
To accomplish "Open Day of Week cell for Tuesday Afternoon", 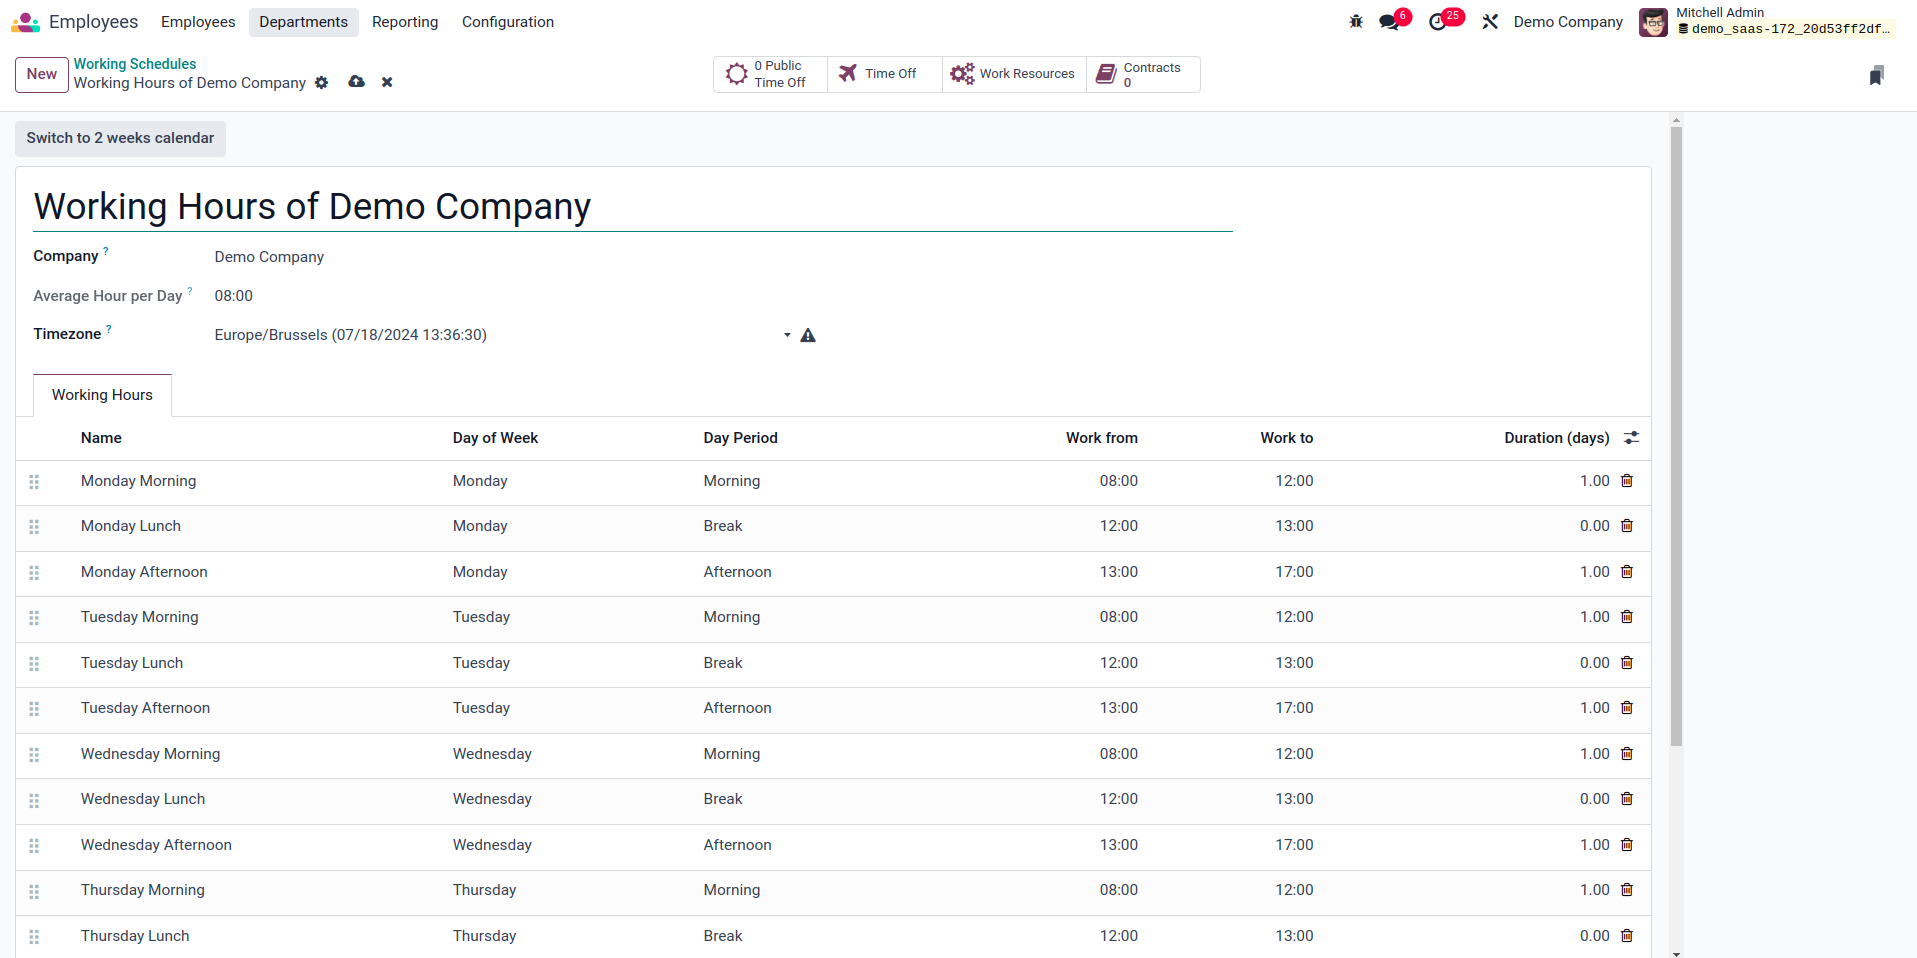I will (x=570, y=708).
